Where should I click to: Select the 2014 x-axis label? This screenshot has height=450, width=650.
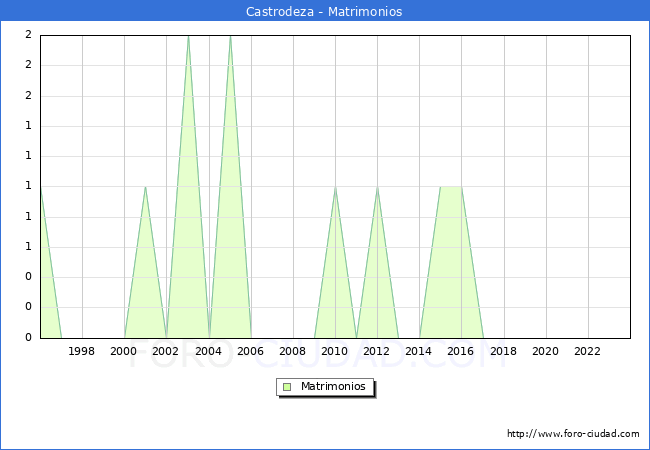(x=419, y=352)
